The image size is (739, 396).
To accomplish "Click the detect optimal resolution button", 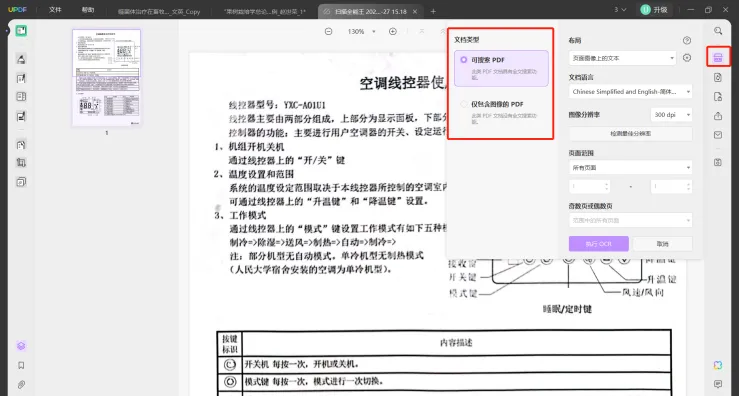I will (x=631, y=133).
